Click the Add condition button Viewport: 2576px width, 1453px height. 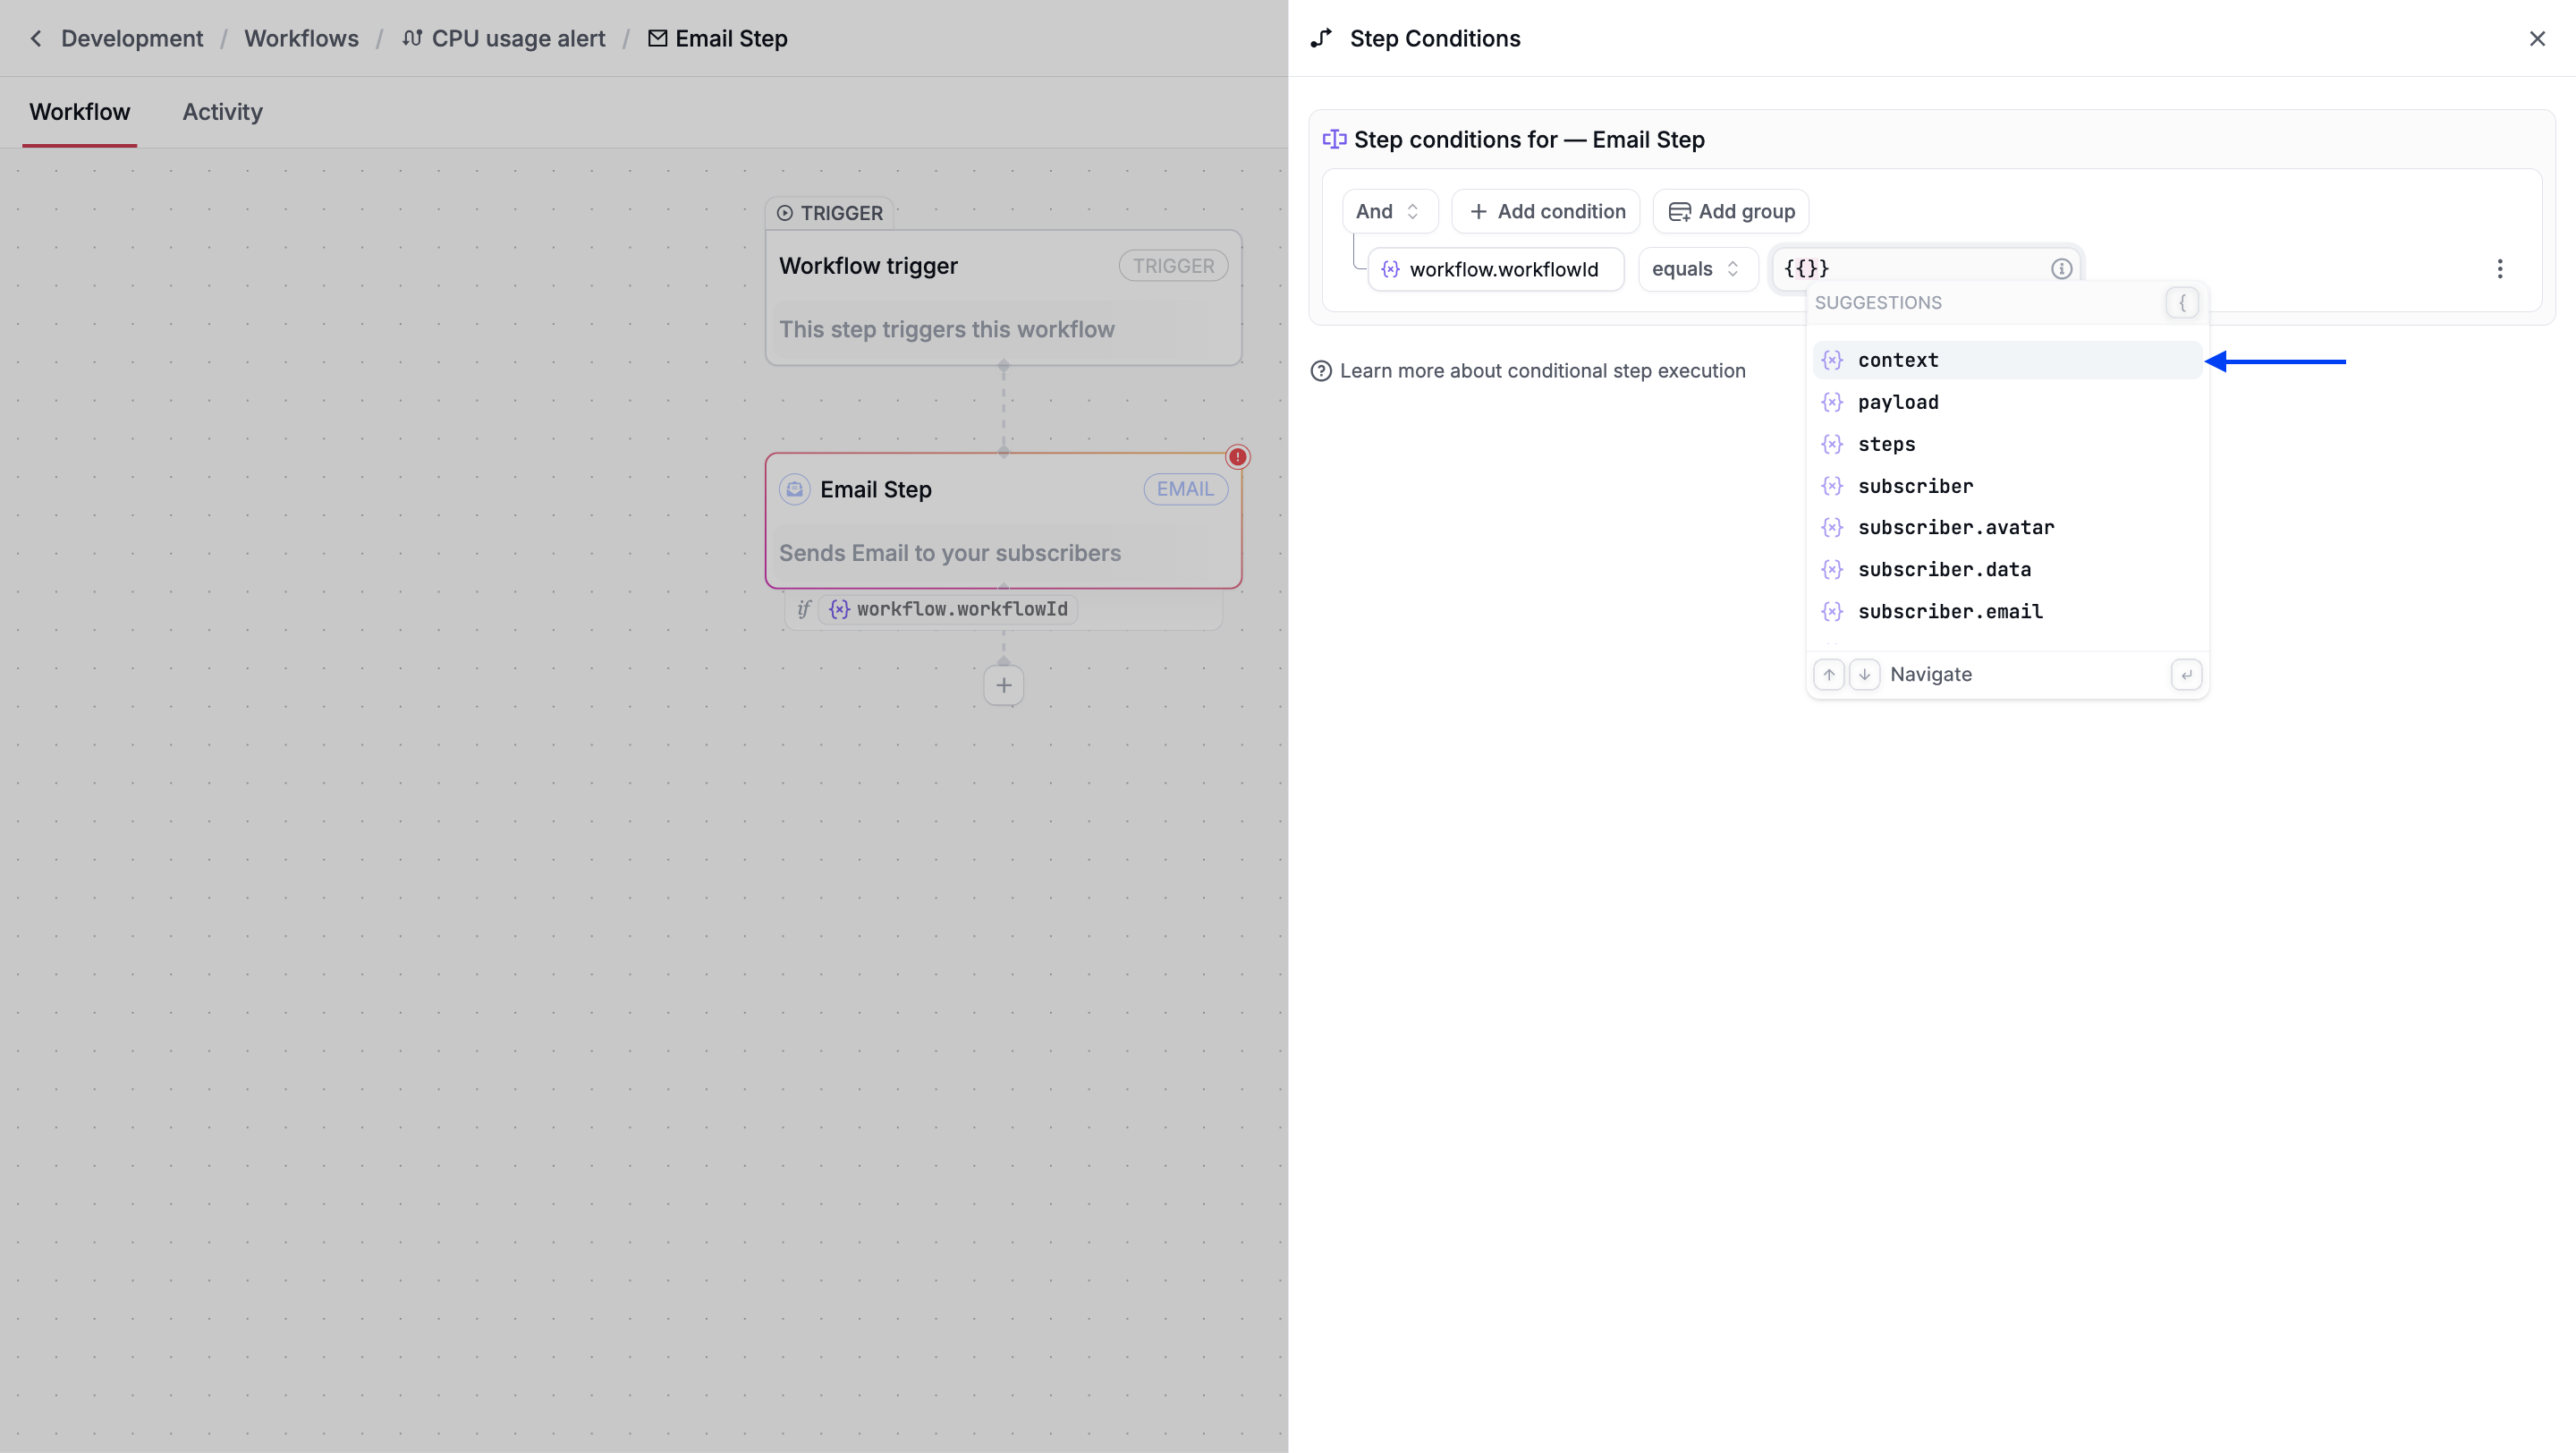click(x=1544, y=211)
